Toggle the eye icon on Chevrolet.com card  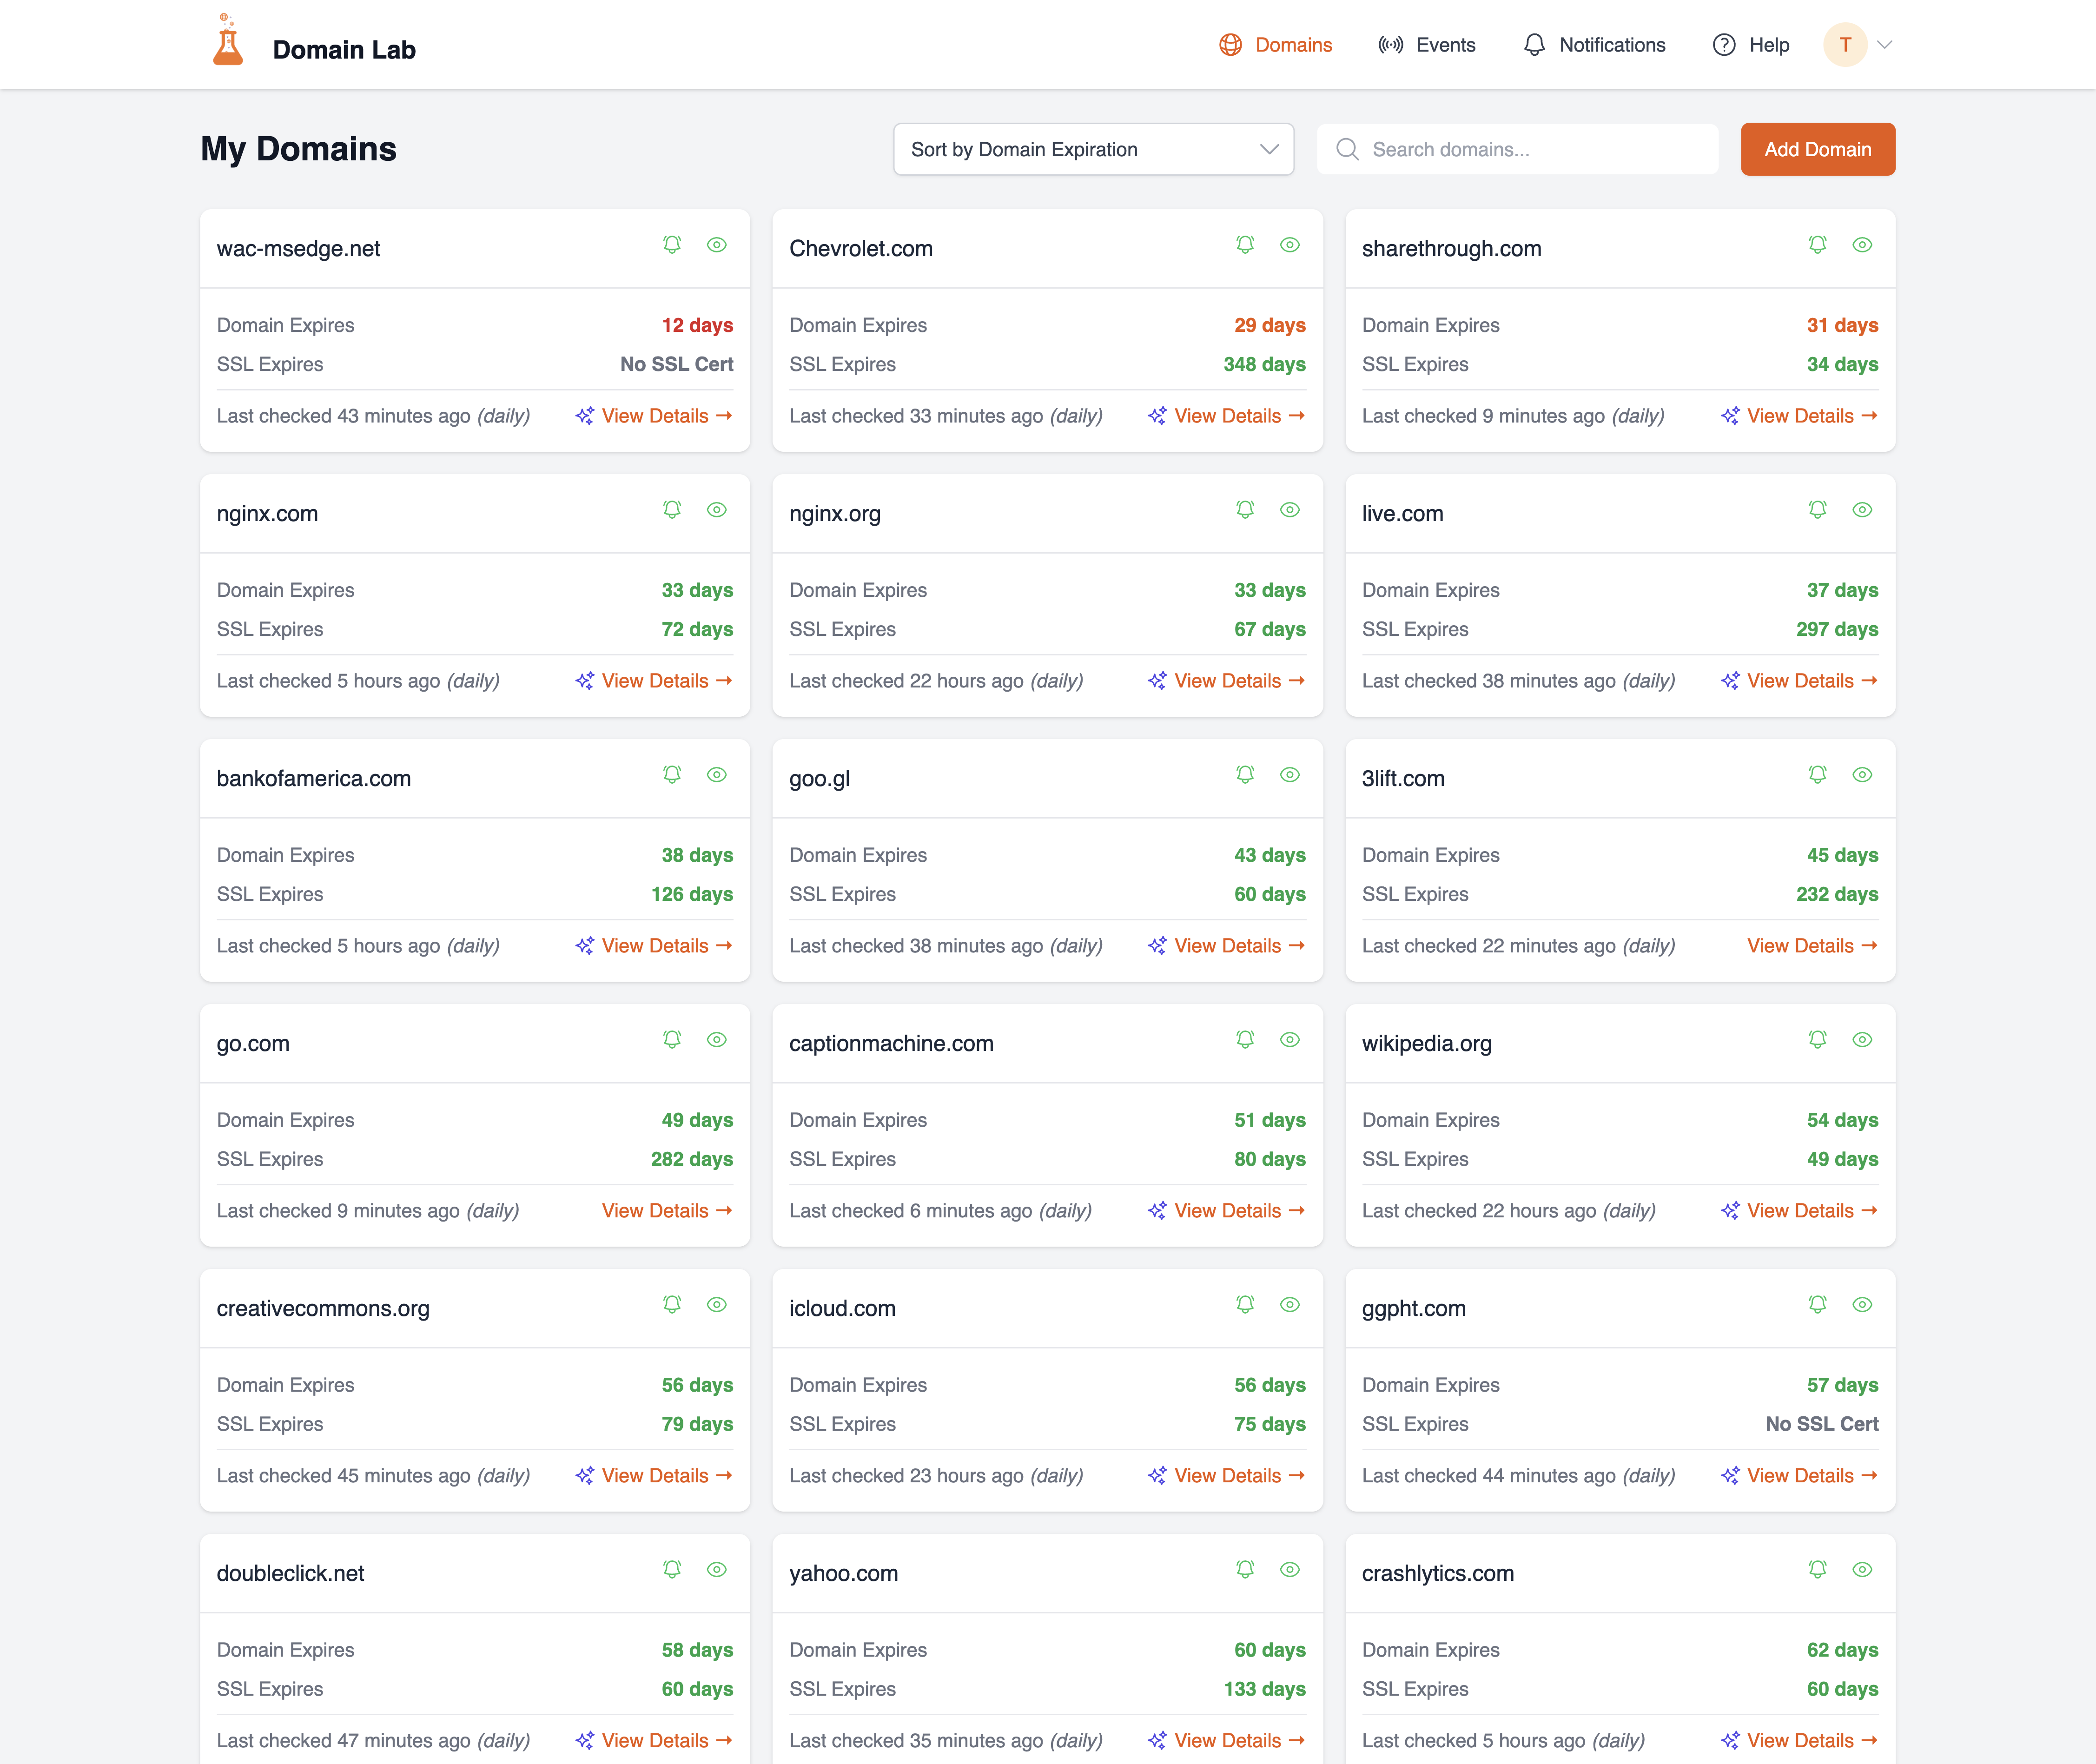coord(1290,244)
